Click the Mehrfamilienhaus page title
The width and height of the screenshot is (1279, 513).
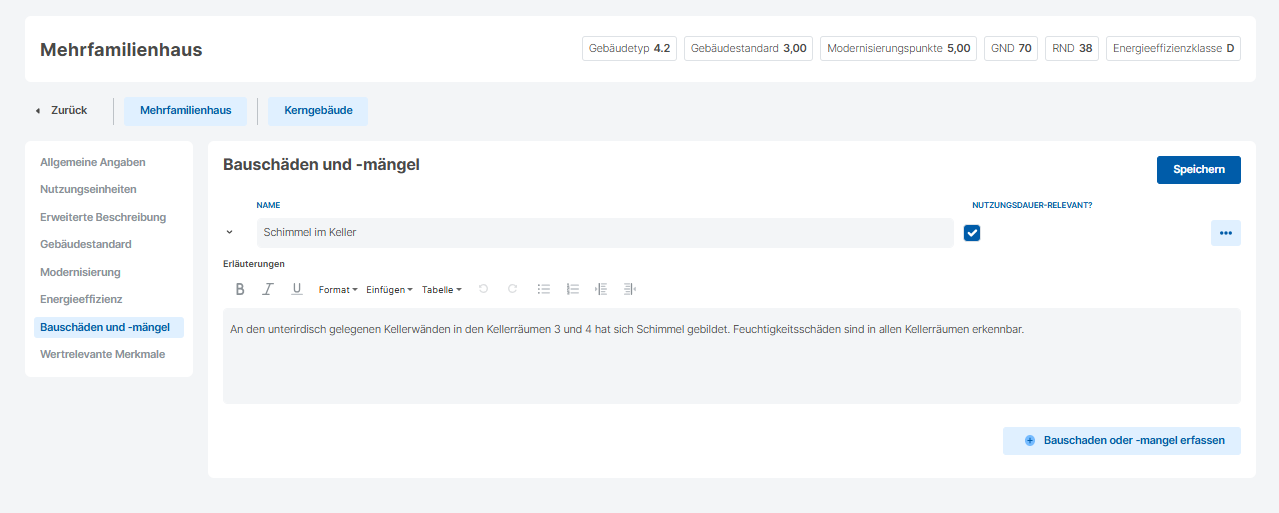click(121, 50)
